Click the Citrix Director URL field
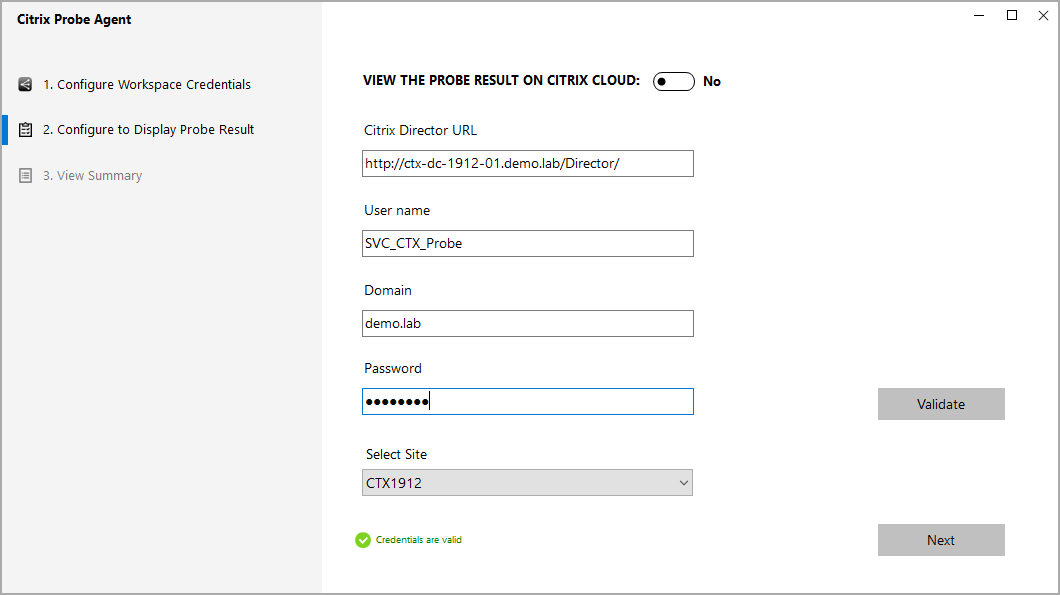The width and height of the screenshot is (1060, 595). 527,163
